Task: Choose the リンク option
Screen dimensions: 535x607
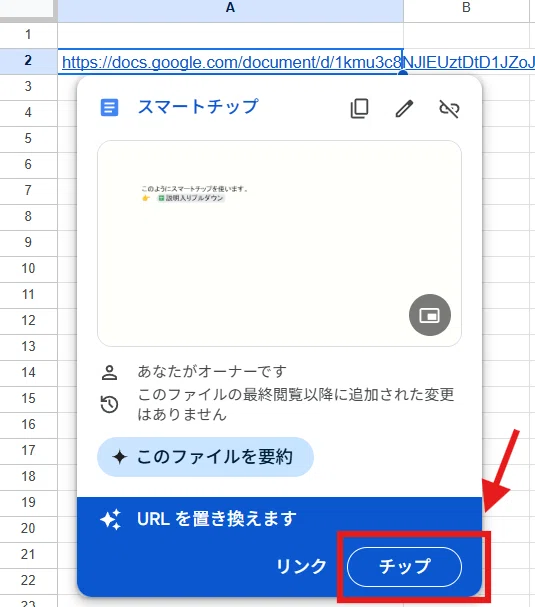Action: (x=302, y=567)
